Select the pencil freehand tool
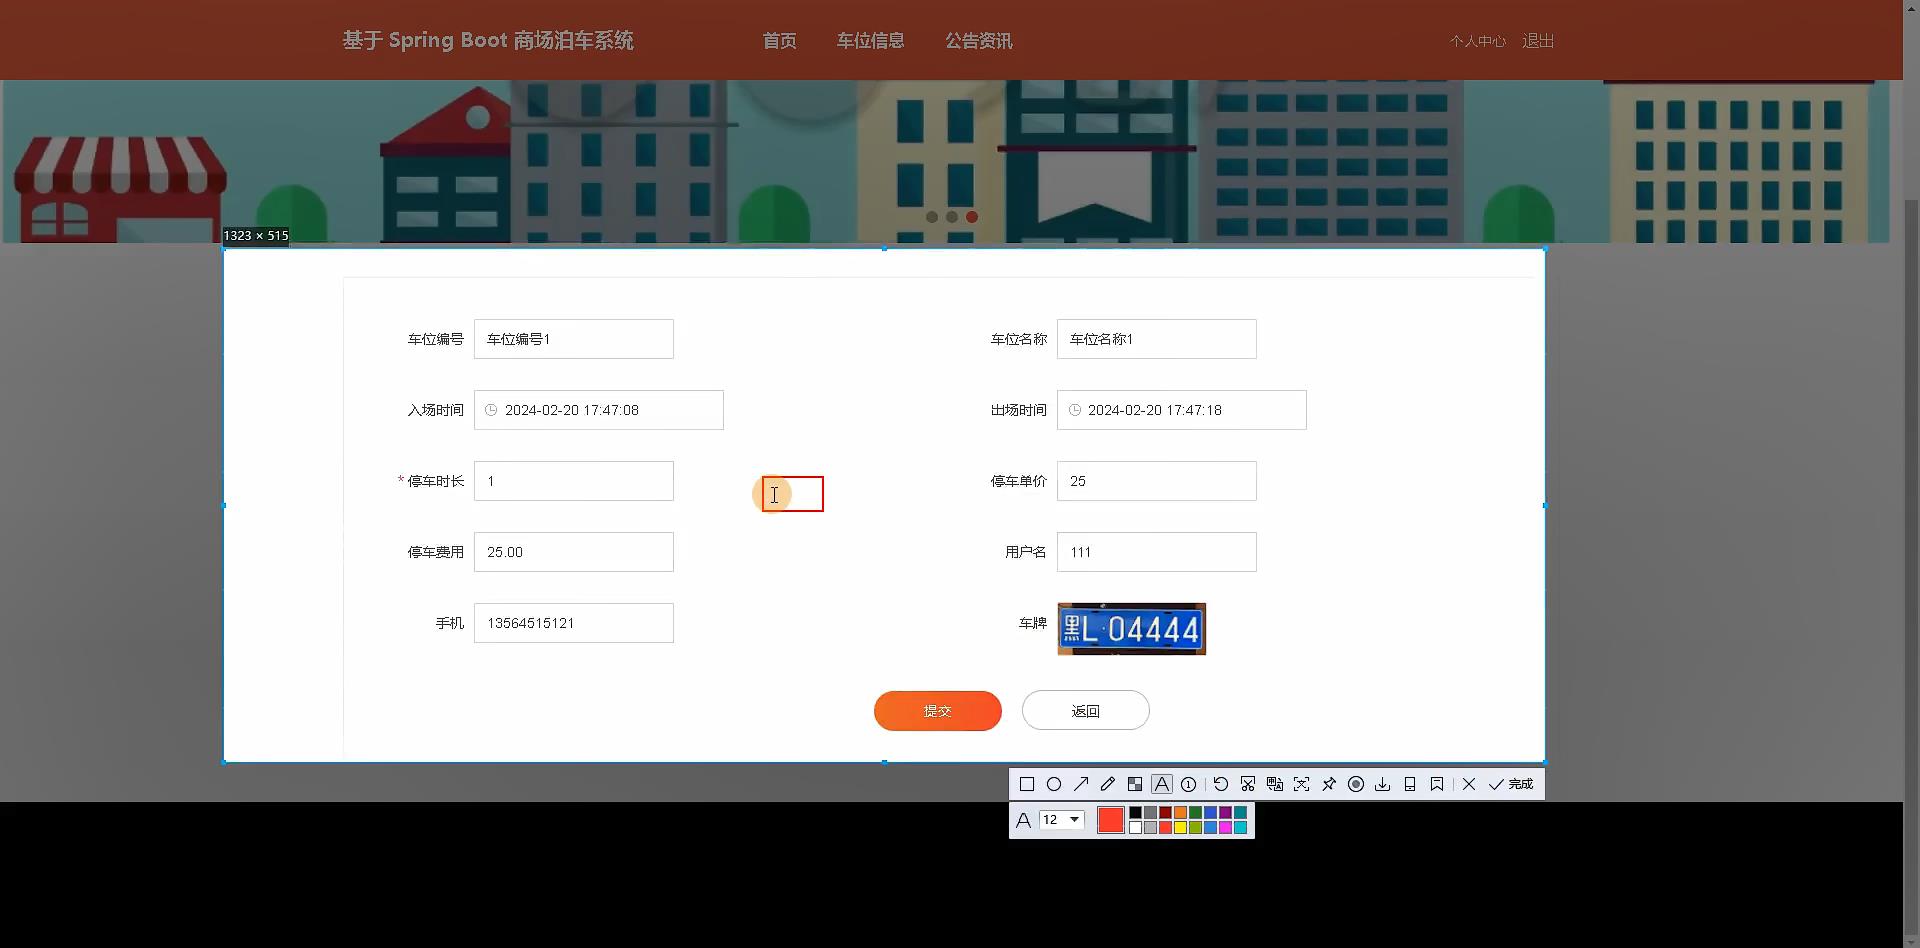 click(1108, 784)
